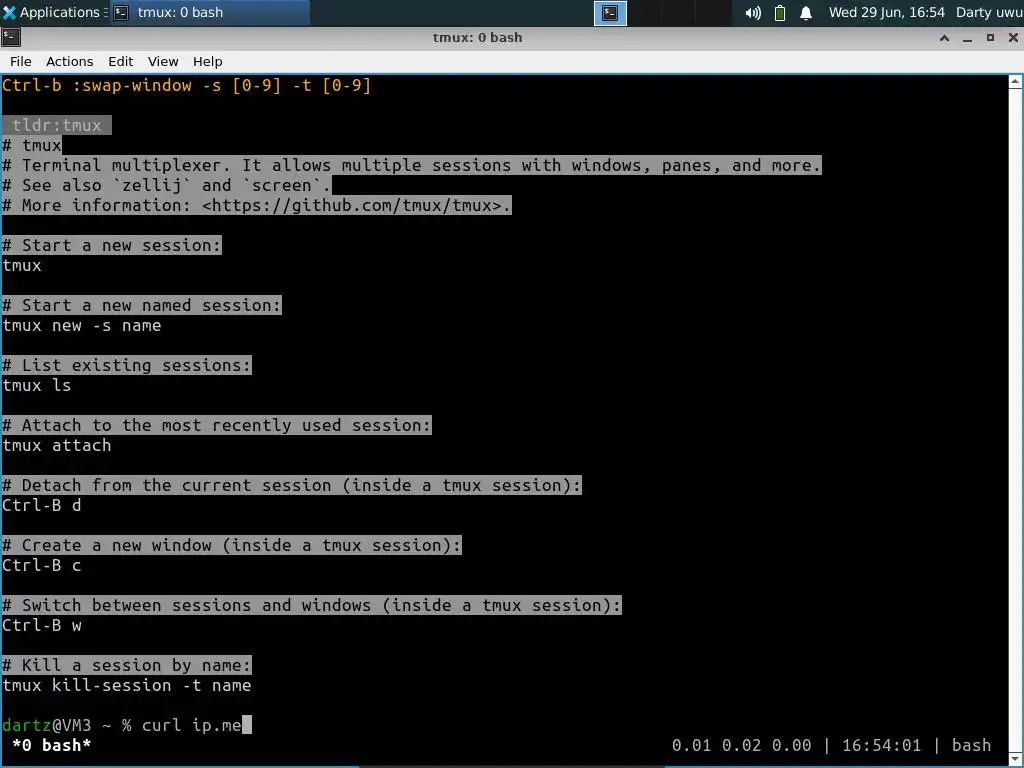Open the volume speaker indicator
Image resolution: width=1024 pixels, height=768 pixels.
[x=753, y=13]
